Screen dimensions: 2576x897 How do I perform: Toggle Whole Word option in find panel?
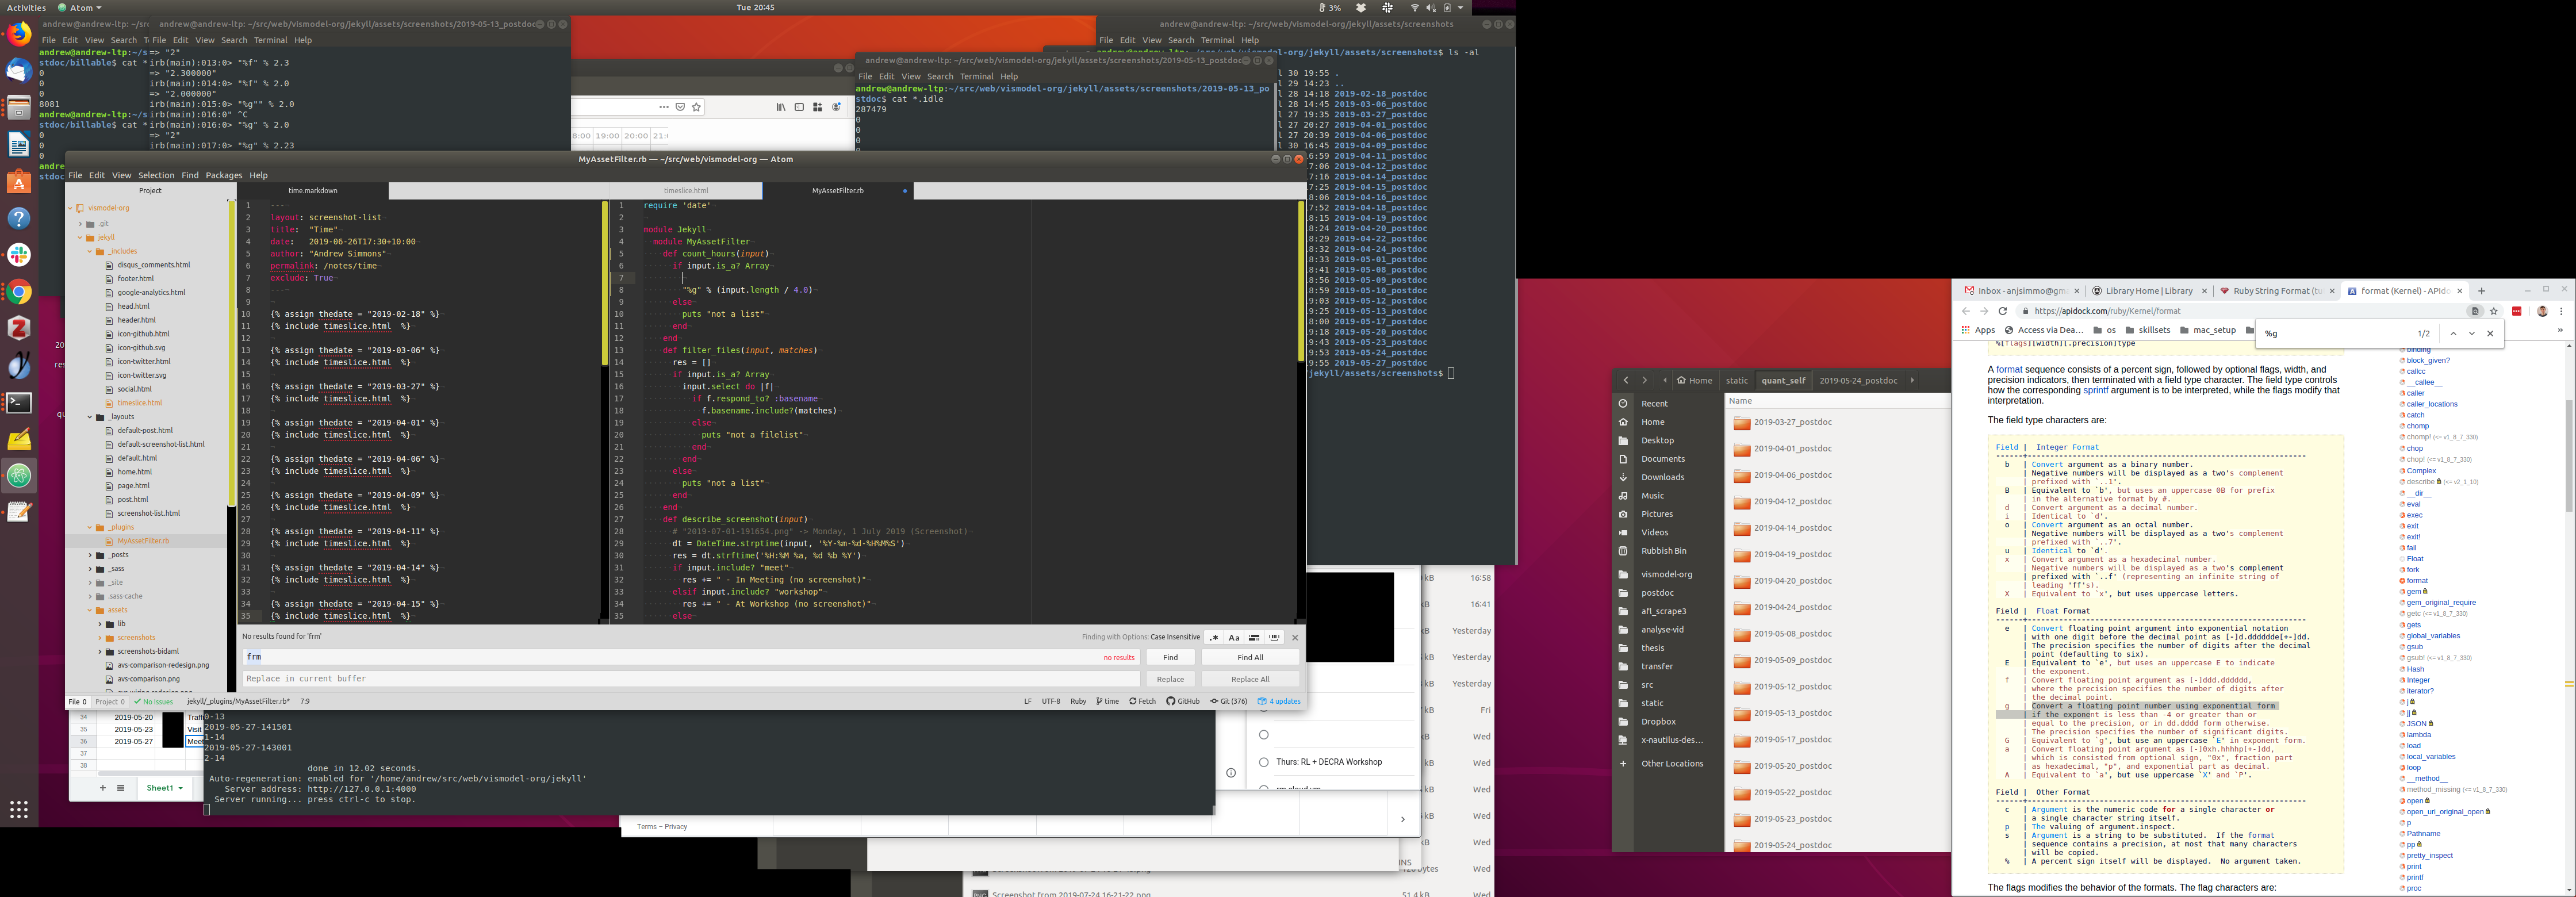pos(1274,637)
